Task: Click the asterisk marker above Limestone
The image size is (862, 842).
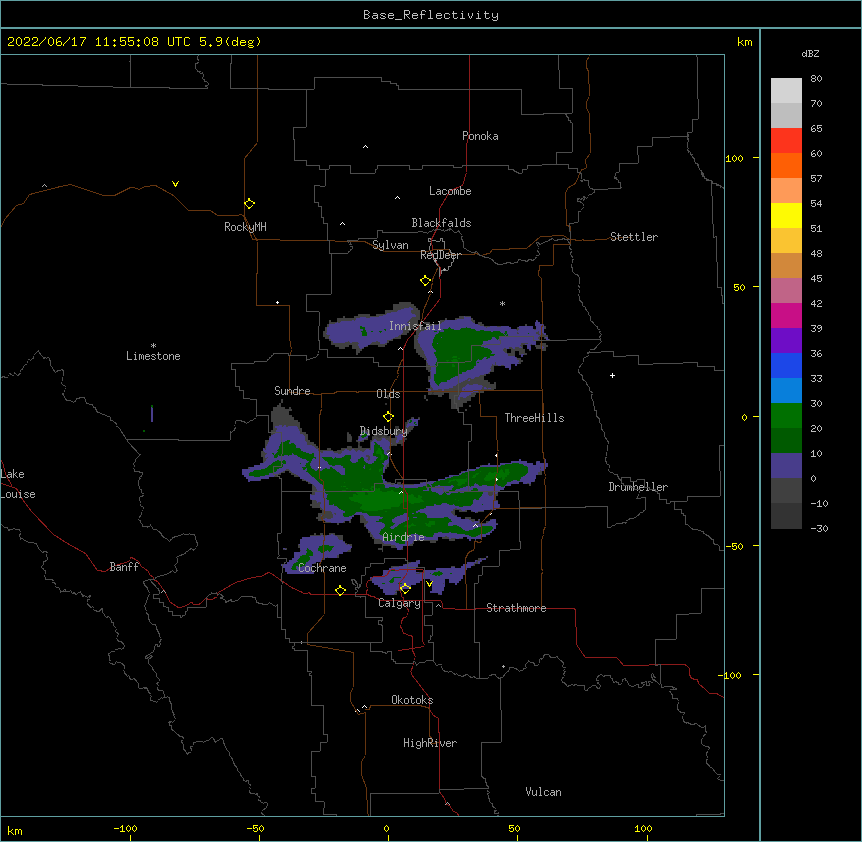Action: 153,346
